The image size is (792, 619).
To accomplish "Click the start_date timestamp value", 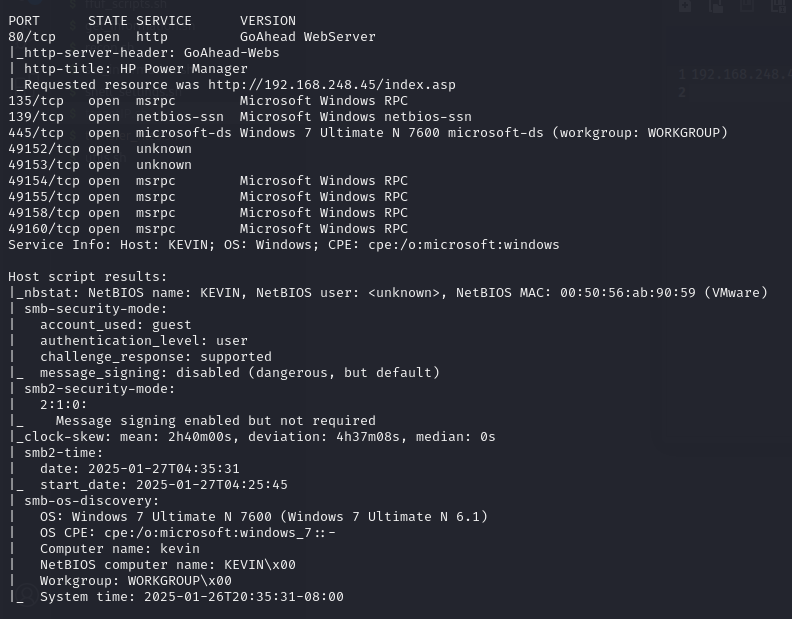I will tap(212, 485).
